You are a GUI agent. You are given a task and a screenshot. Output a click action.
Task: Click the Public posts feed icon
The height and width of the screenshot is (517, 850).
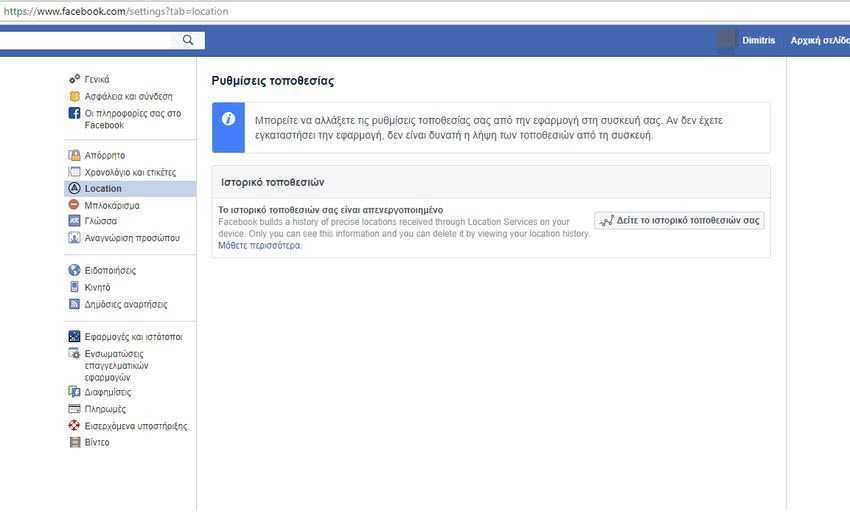(74, 304)
